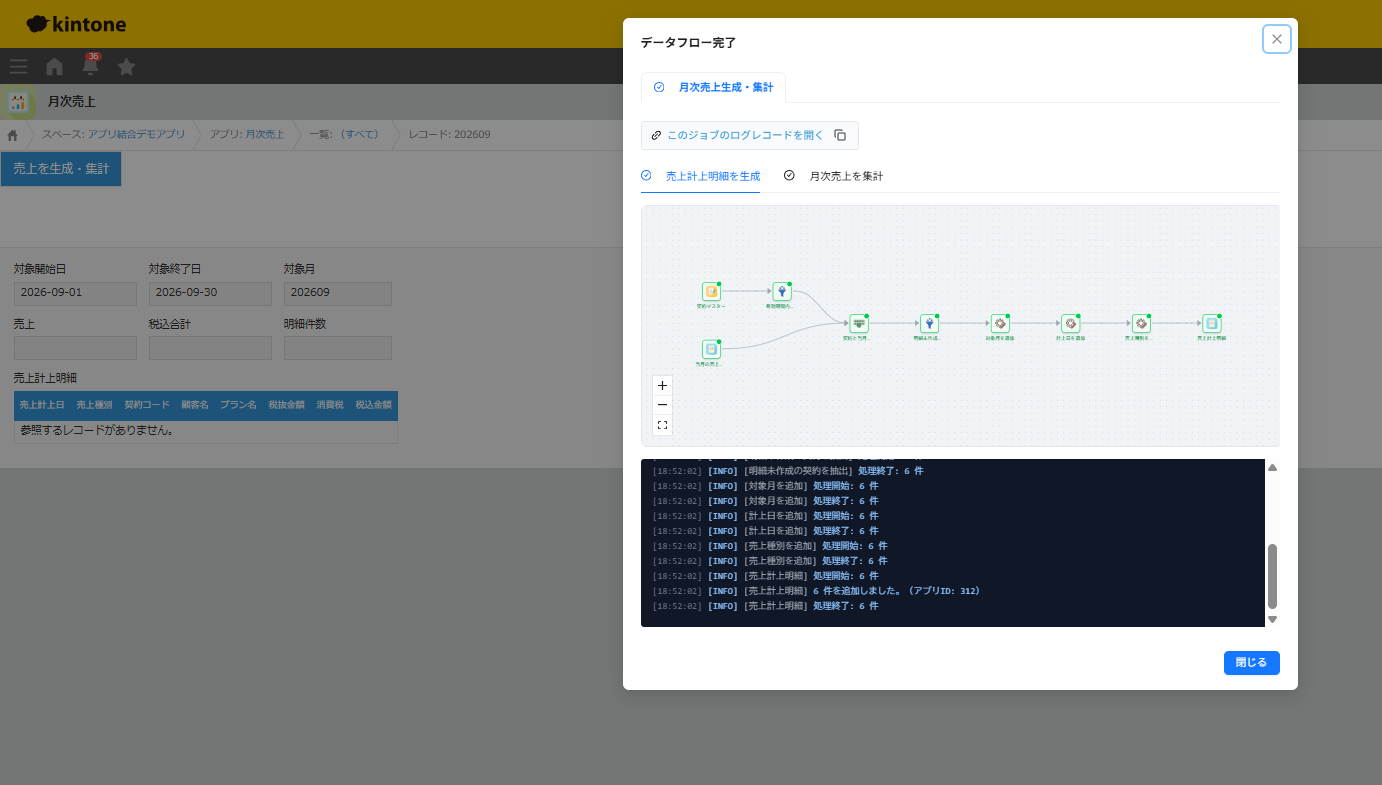Select the 売上計上明細を生成 step tab
The width and height of the screenshot is (1382, 785).
click(700, 175)
